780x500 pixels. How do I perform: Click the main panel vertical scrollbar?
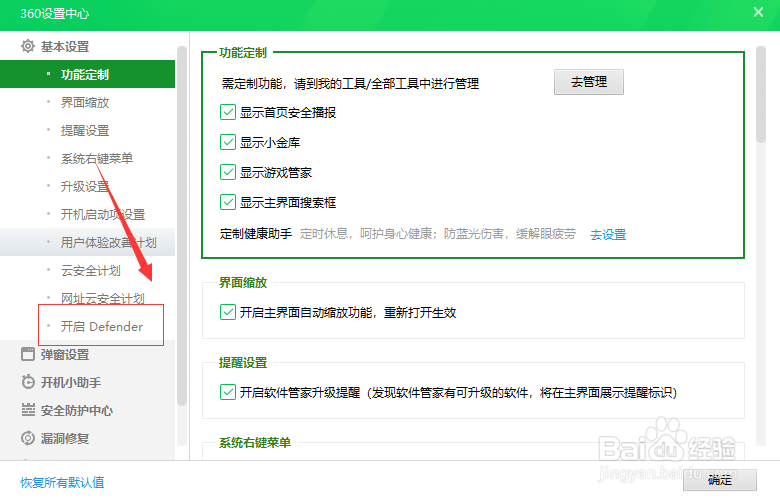(761, 95)
